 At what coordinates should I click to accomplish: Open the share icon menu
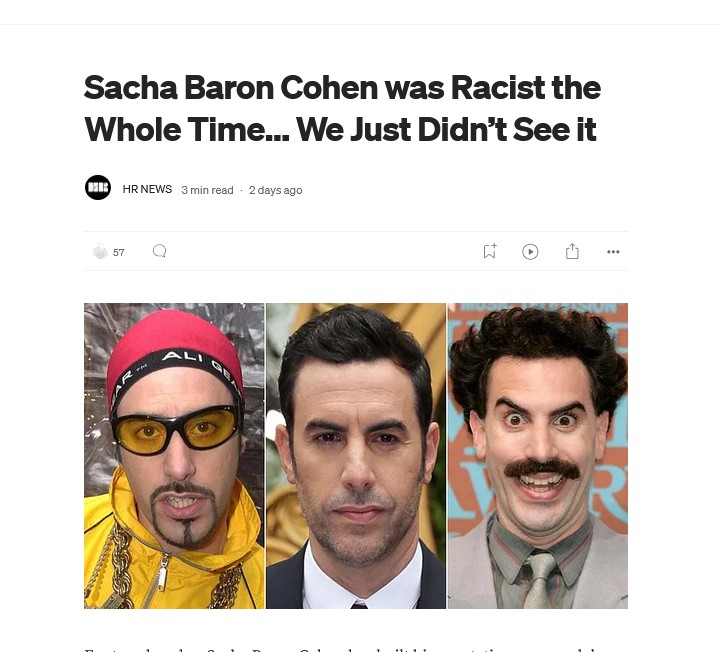[x=572, y=251]
